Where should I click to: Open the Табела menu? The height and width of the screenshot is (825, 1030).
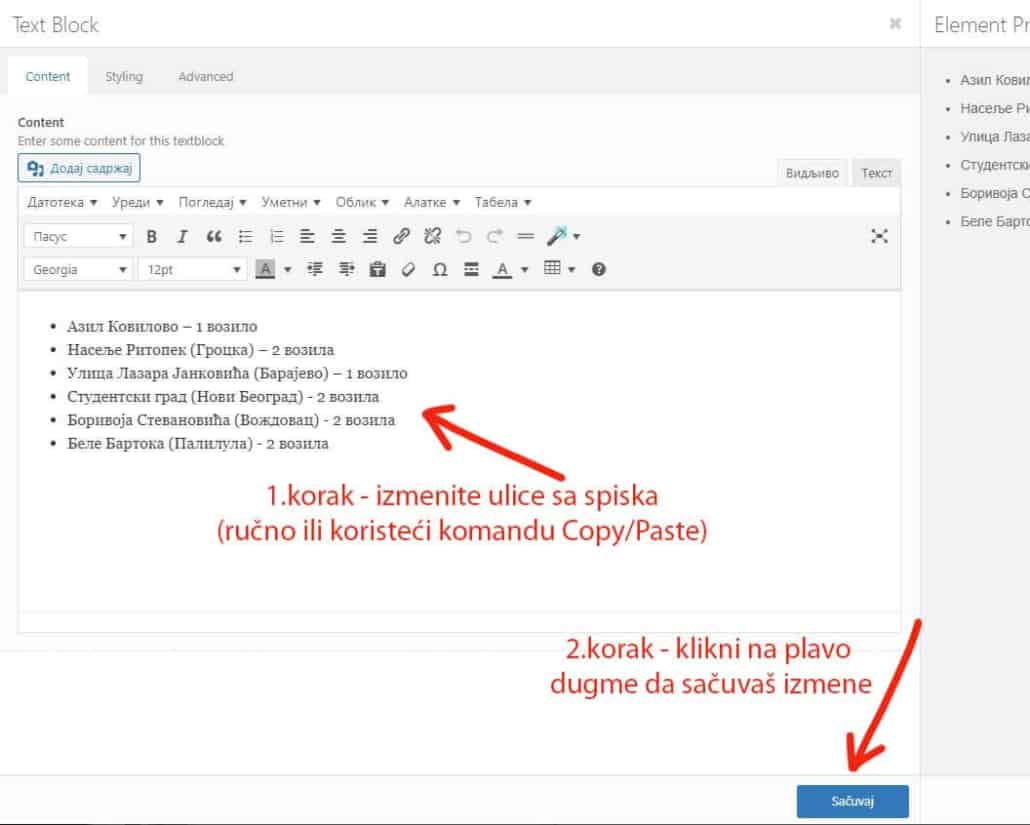(502, 202)
